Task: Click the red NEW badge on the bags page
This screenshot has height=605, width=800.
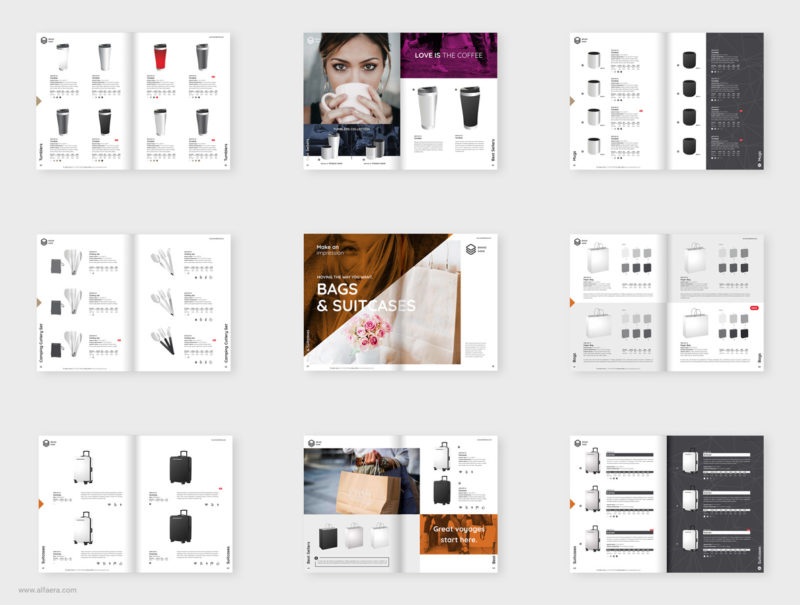Action: tap(754, 308)
